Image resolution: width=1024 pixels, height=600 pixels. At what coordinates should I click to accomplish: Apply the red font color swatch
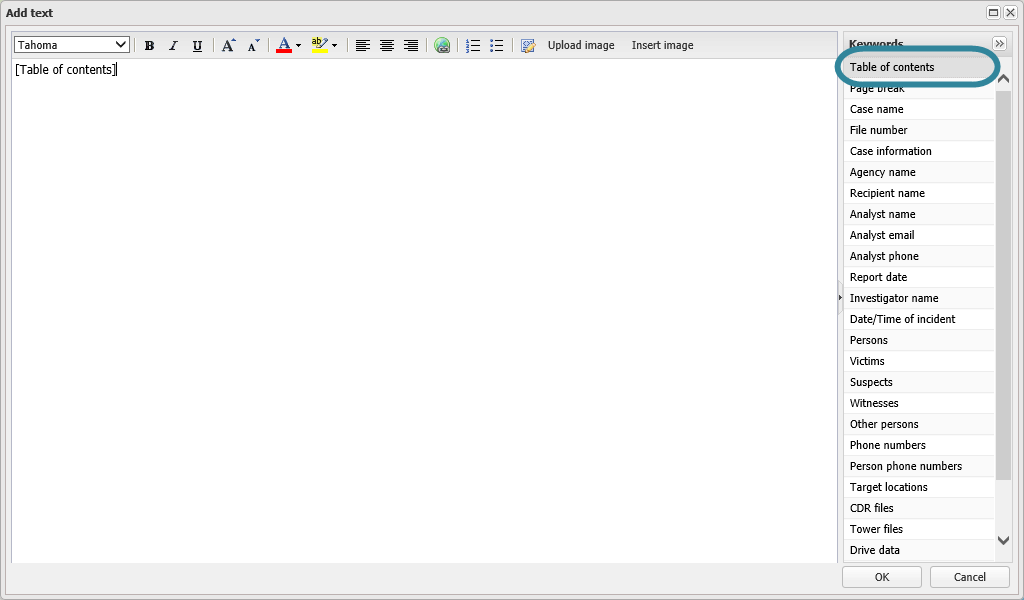point(284,46)
